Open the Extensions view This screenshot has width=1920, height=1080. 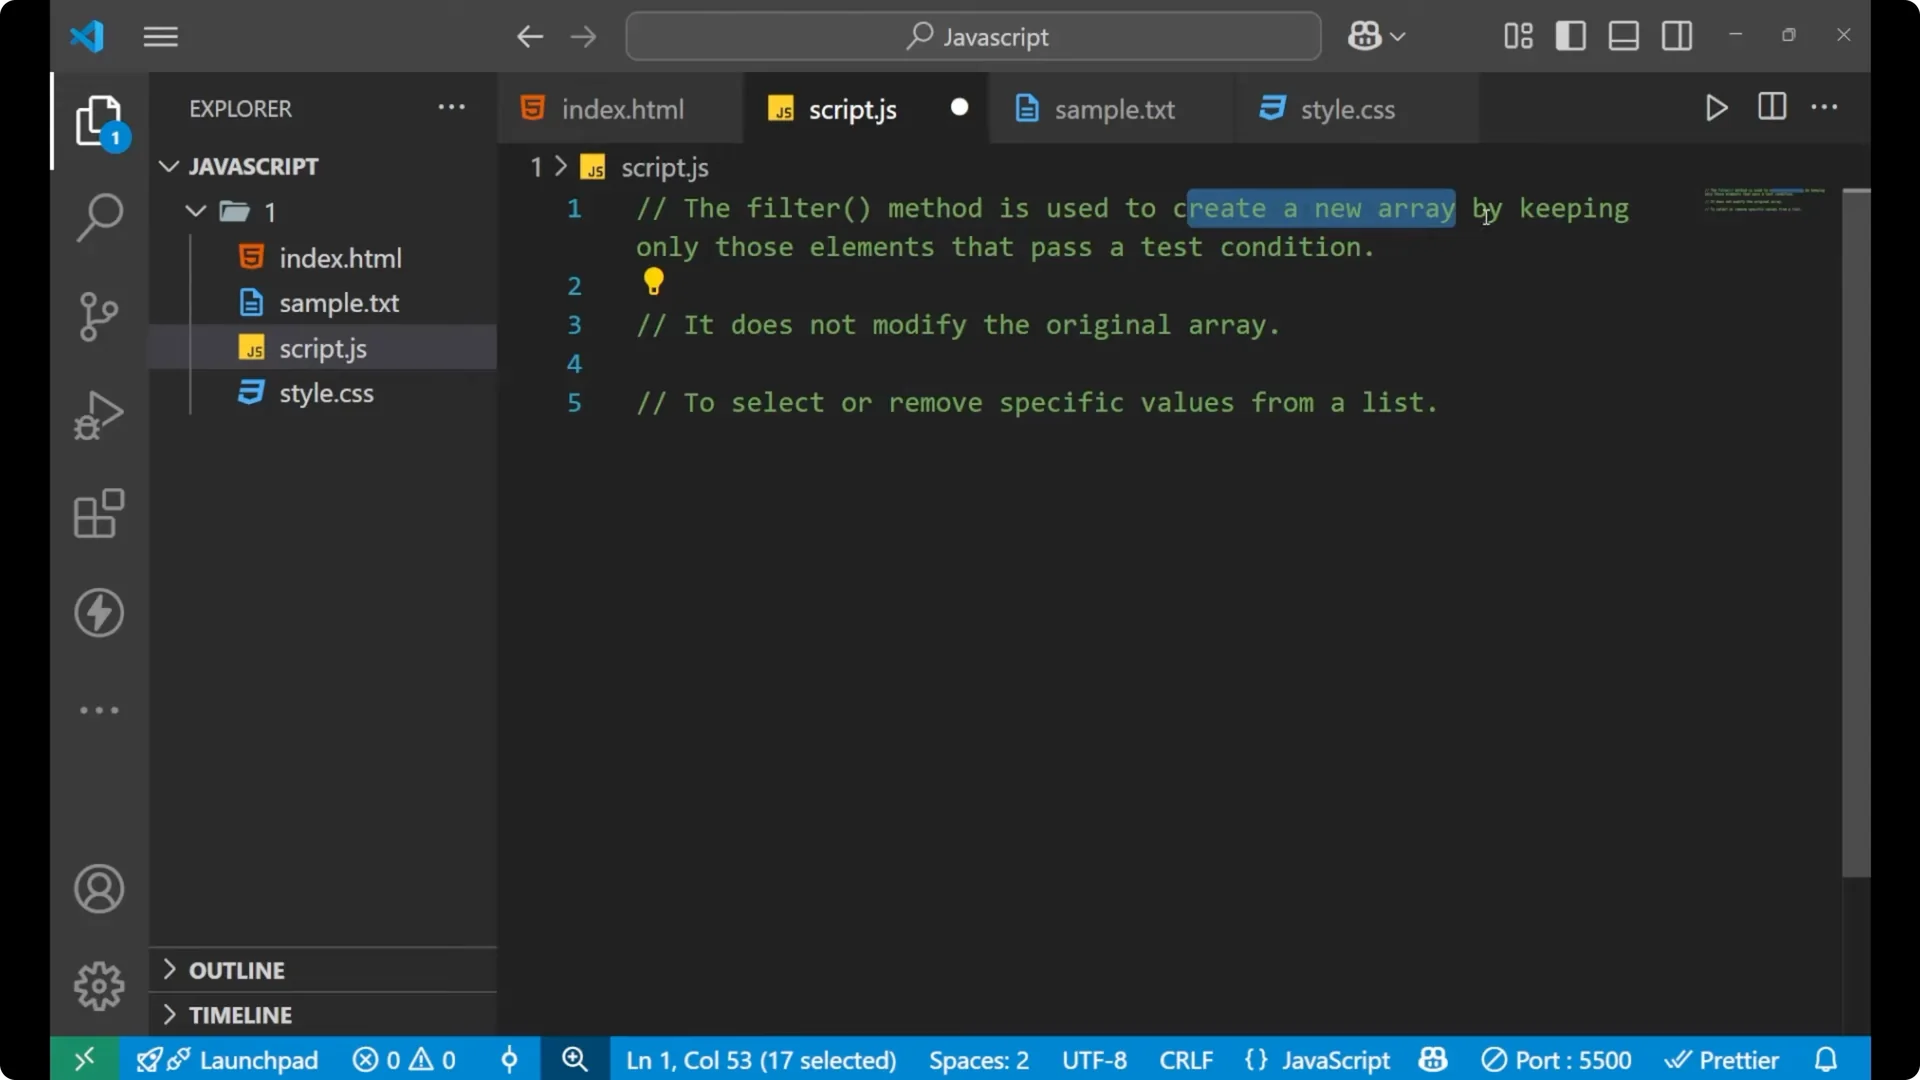98,513
